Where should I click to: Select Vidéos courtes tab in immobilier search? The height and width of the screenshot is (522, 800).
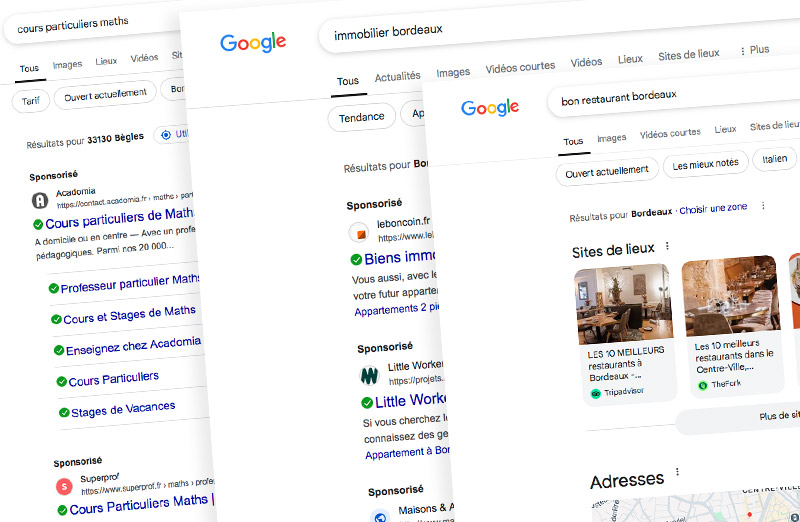pyautogui.click(x=520, y=67)
